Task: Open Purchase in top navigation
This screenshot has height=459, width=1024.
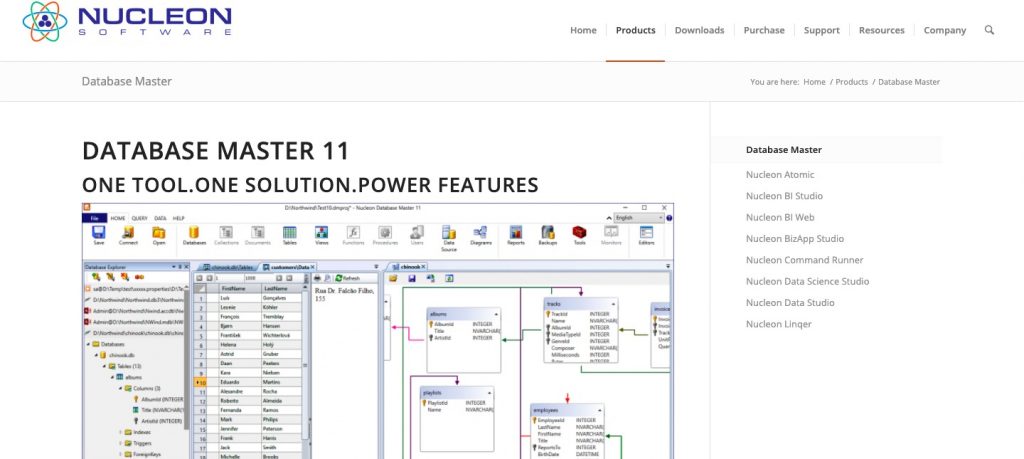Action: pos(764,30)
